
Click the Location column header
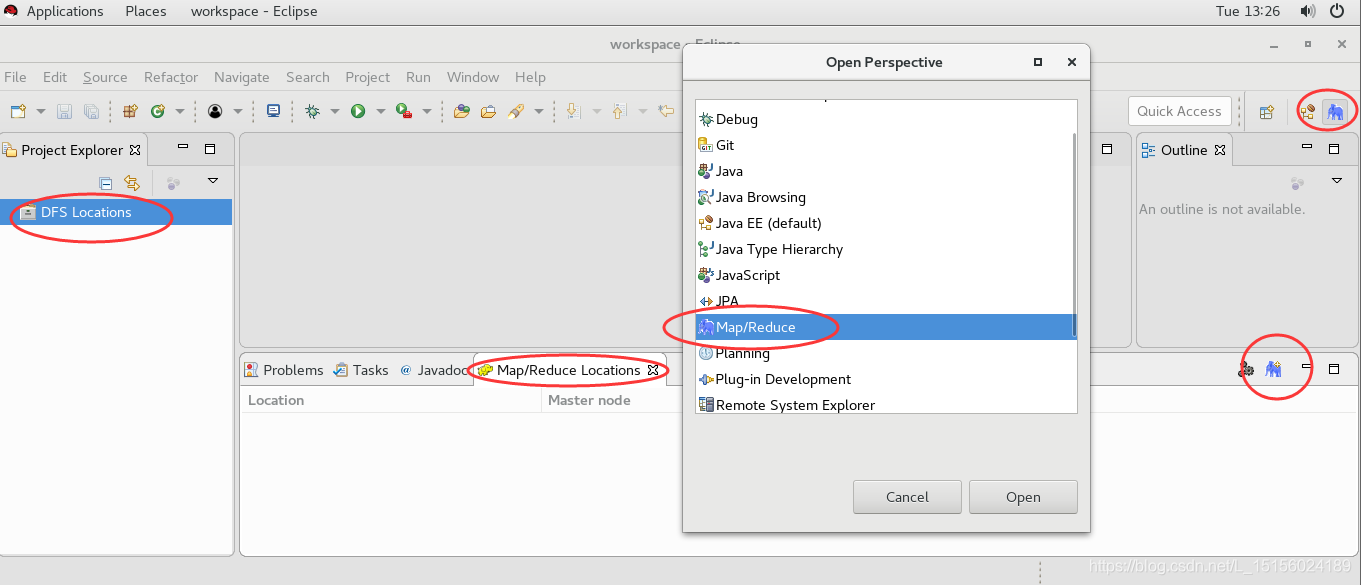click(x=391, y=400)
